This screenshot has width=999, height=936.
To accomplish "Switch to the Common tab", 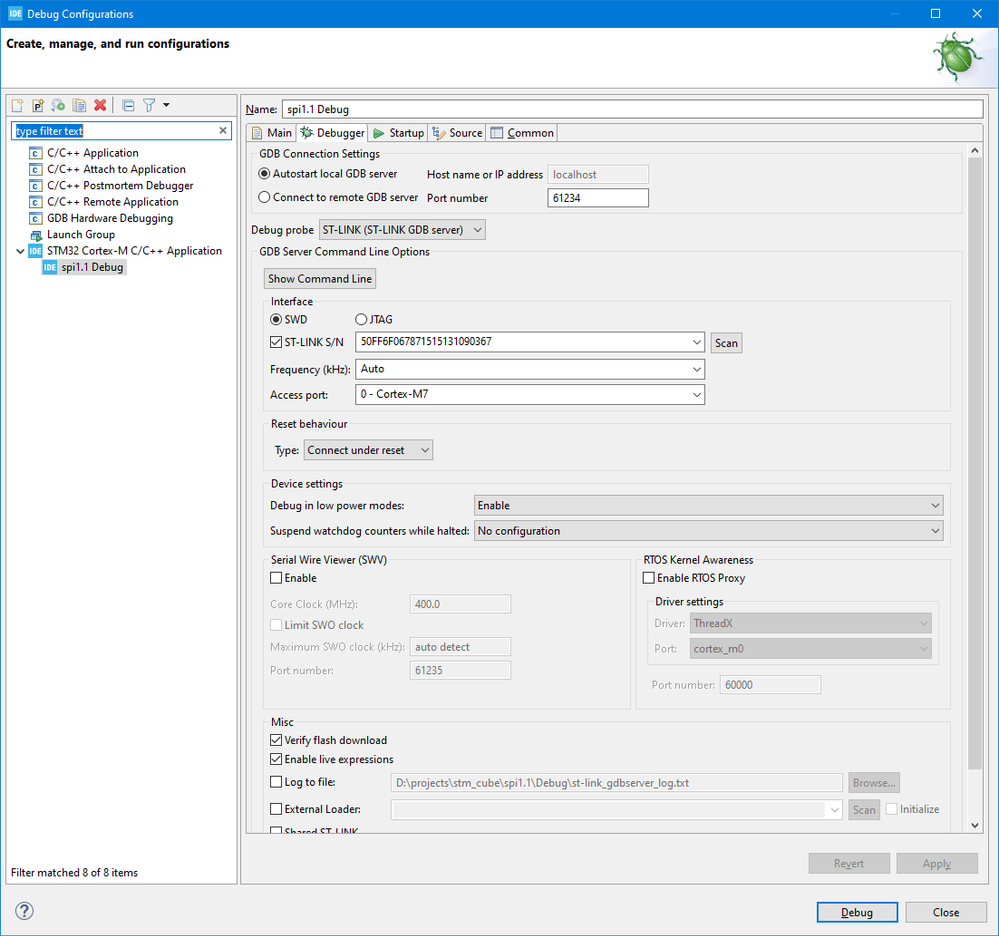I will click(522, 133).
